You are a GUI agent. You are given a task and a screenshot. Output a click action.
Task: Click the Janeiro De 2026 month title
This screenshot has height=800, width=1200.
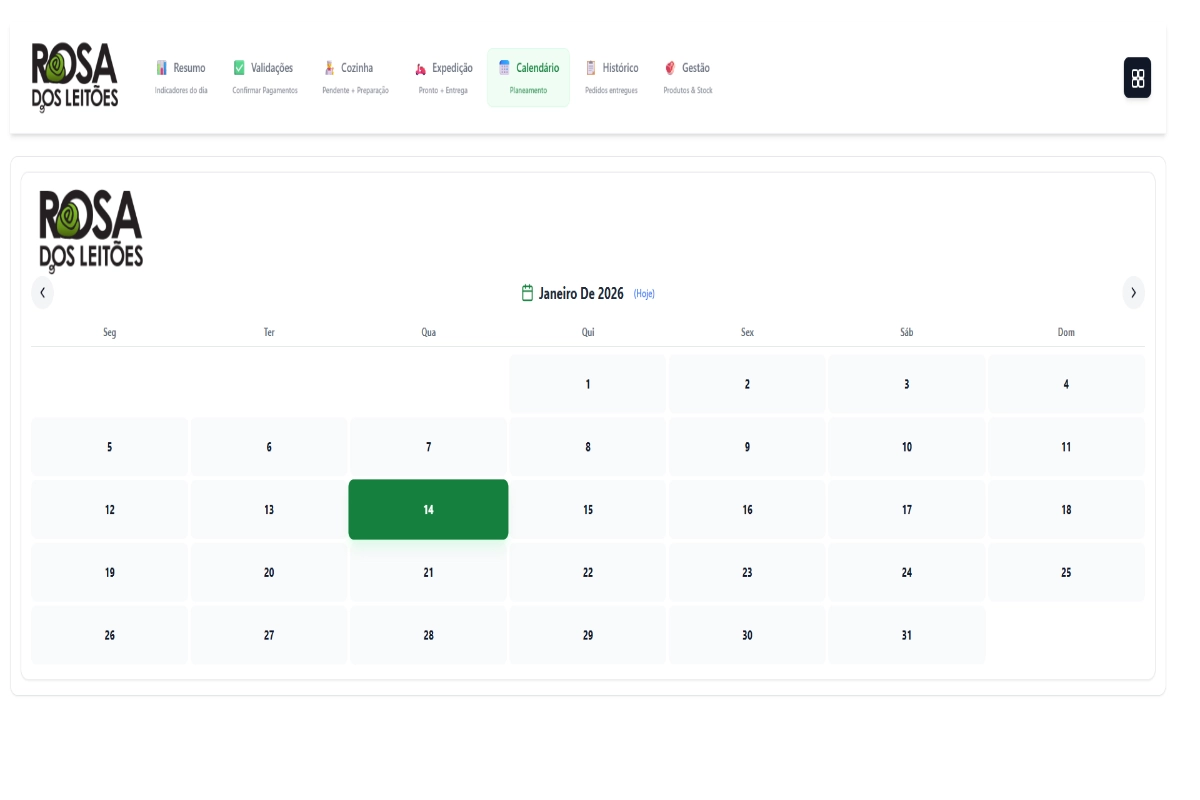581,294
